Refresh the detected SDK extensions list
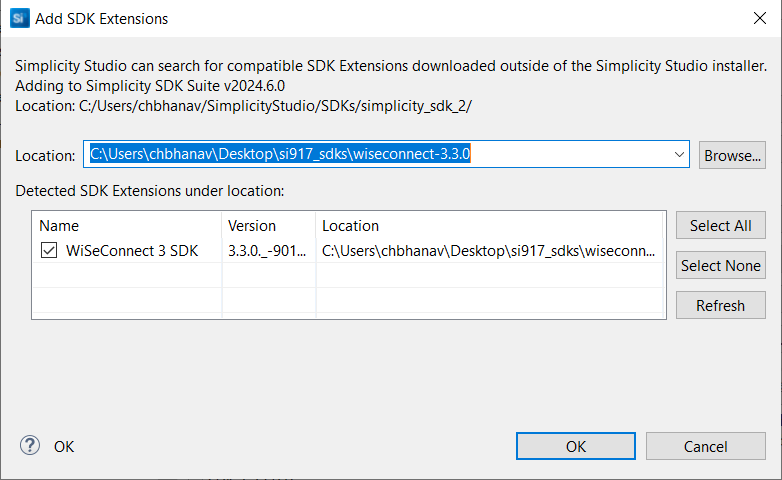This screenshot has width=782, height=480. point(721,306)
